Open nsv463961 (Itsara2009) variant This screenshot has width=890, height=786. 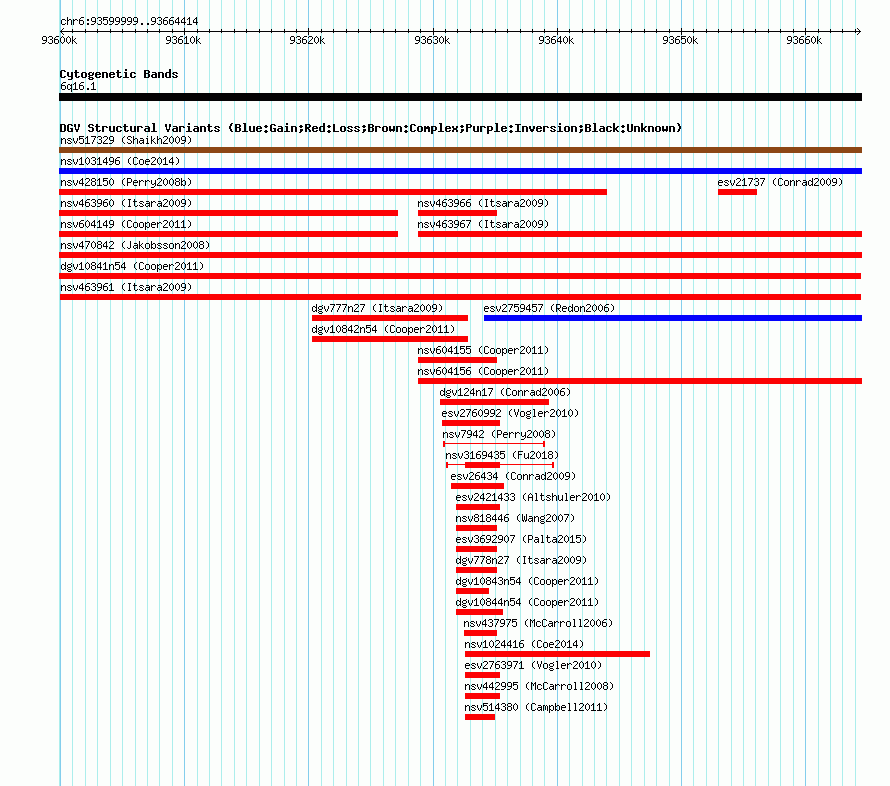point(126,287)
